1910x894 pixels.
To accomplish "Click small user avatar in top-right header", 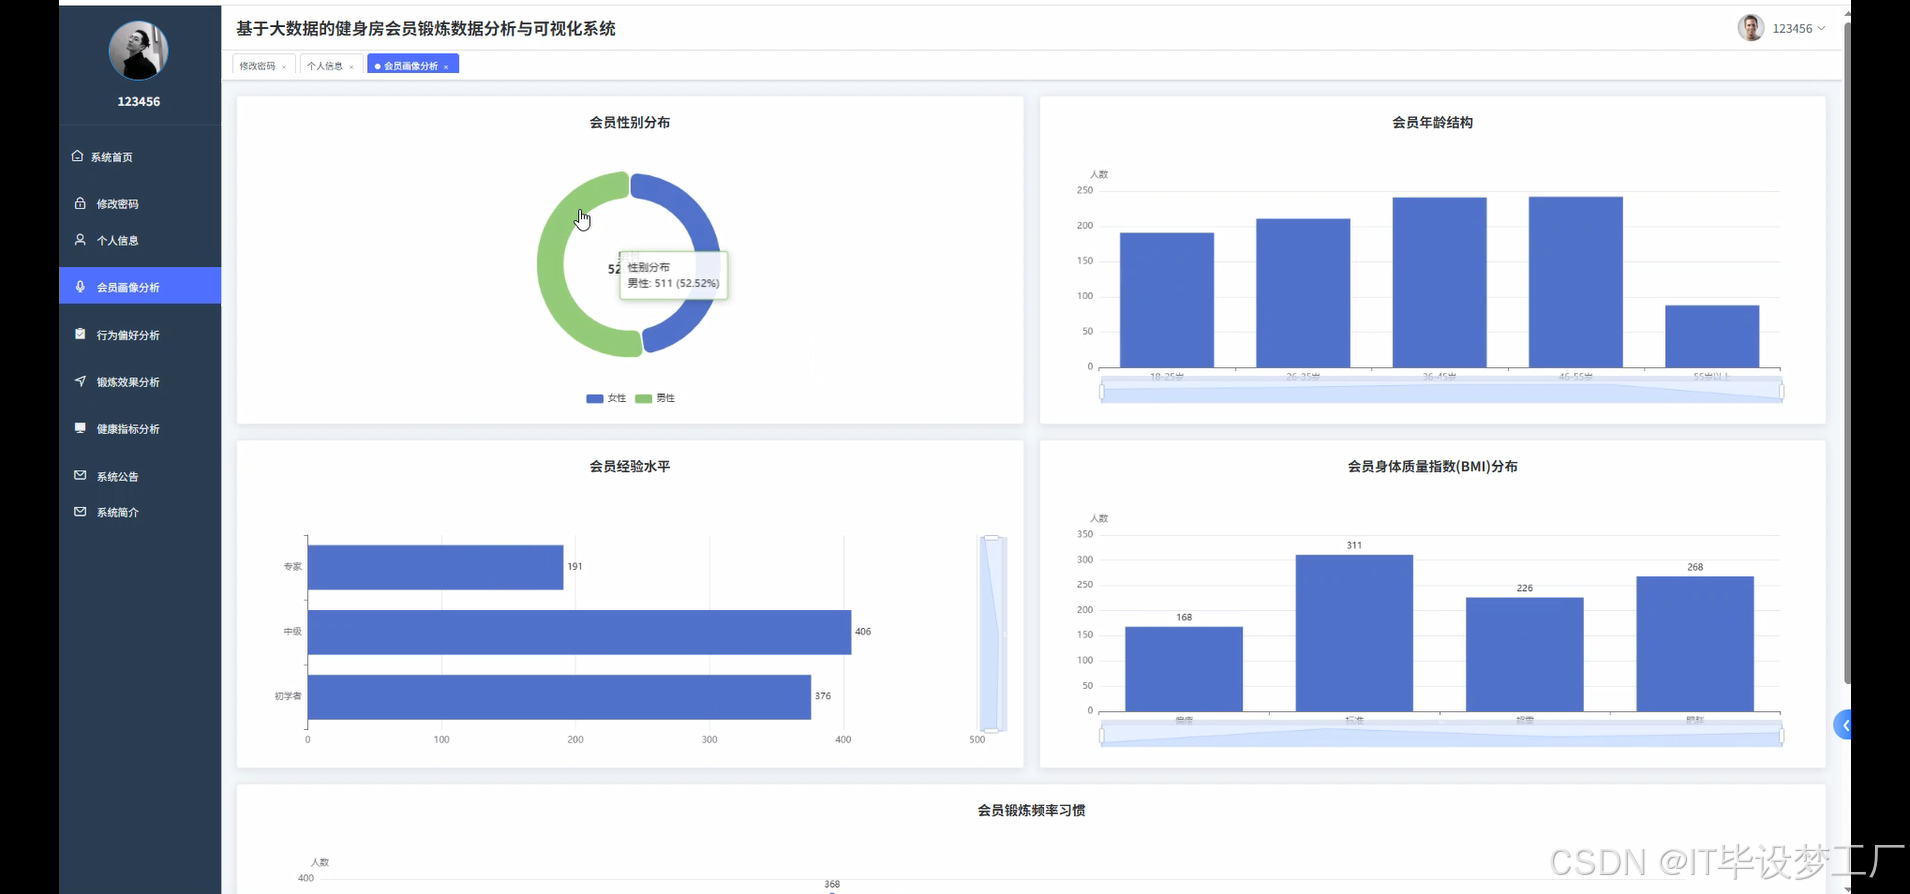I will tap(1750, 28).
